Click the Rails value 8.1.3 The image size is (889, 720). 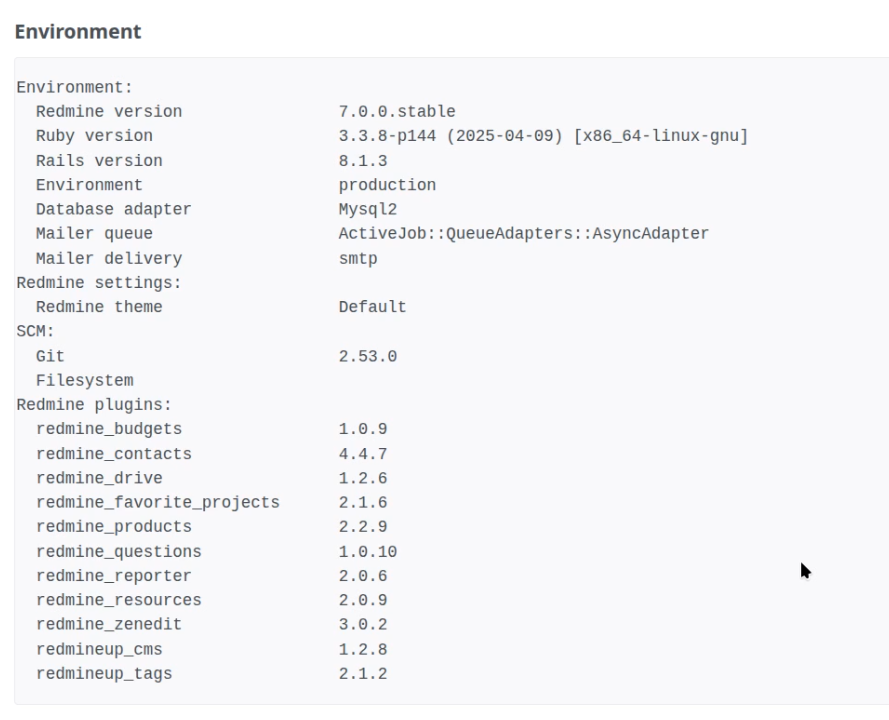coord(363,161)
